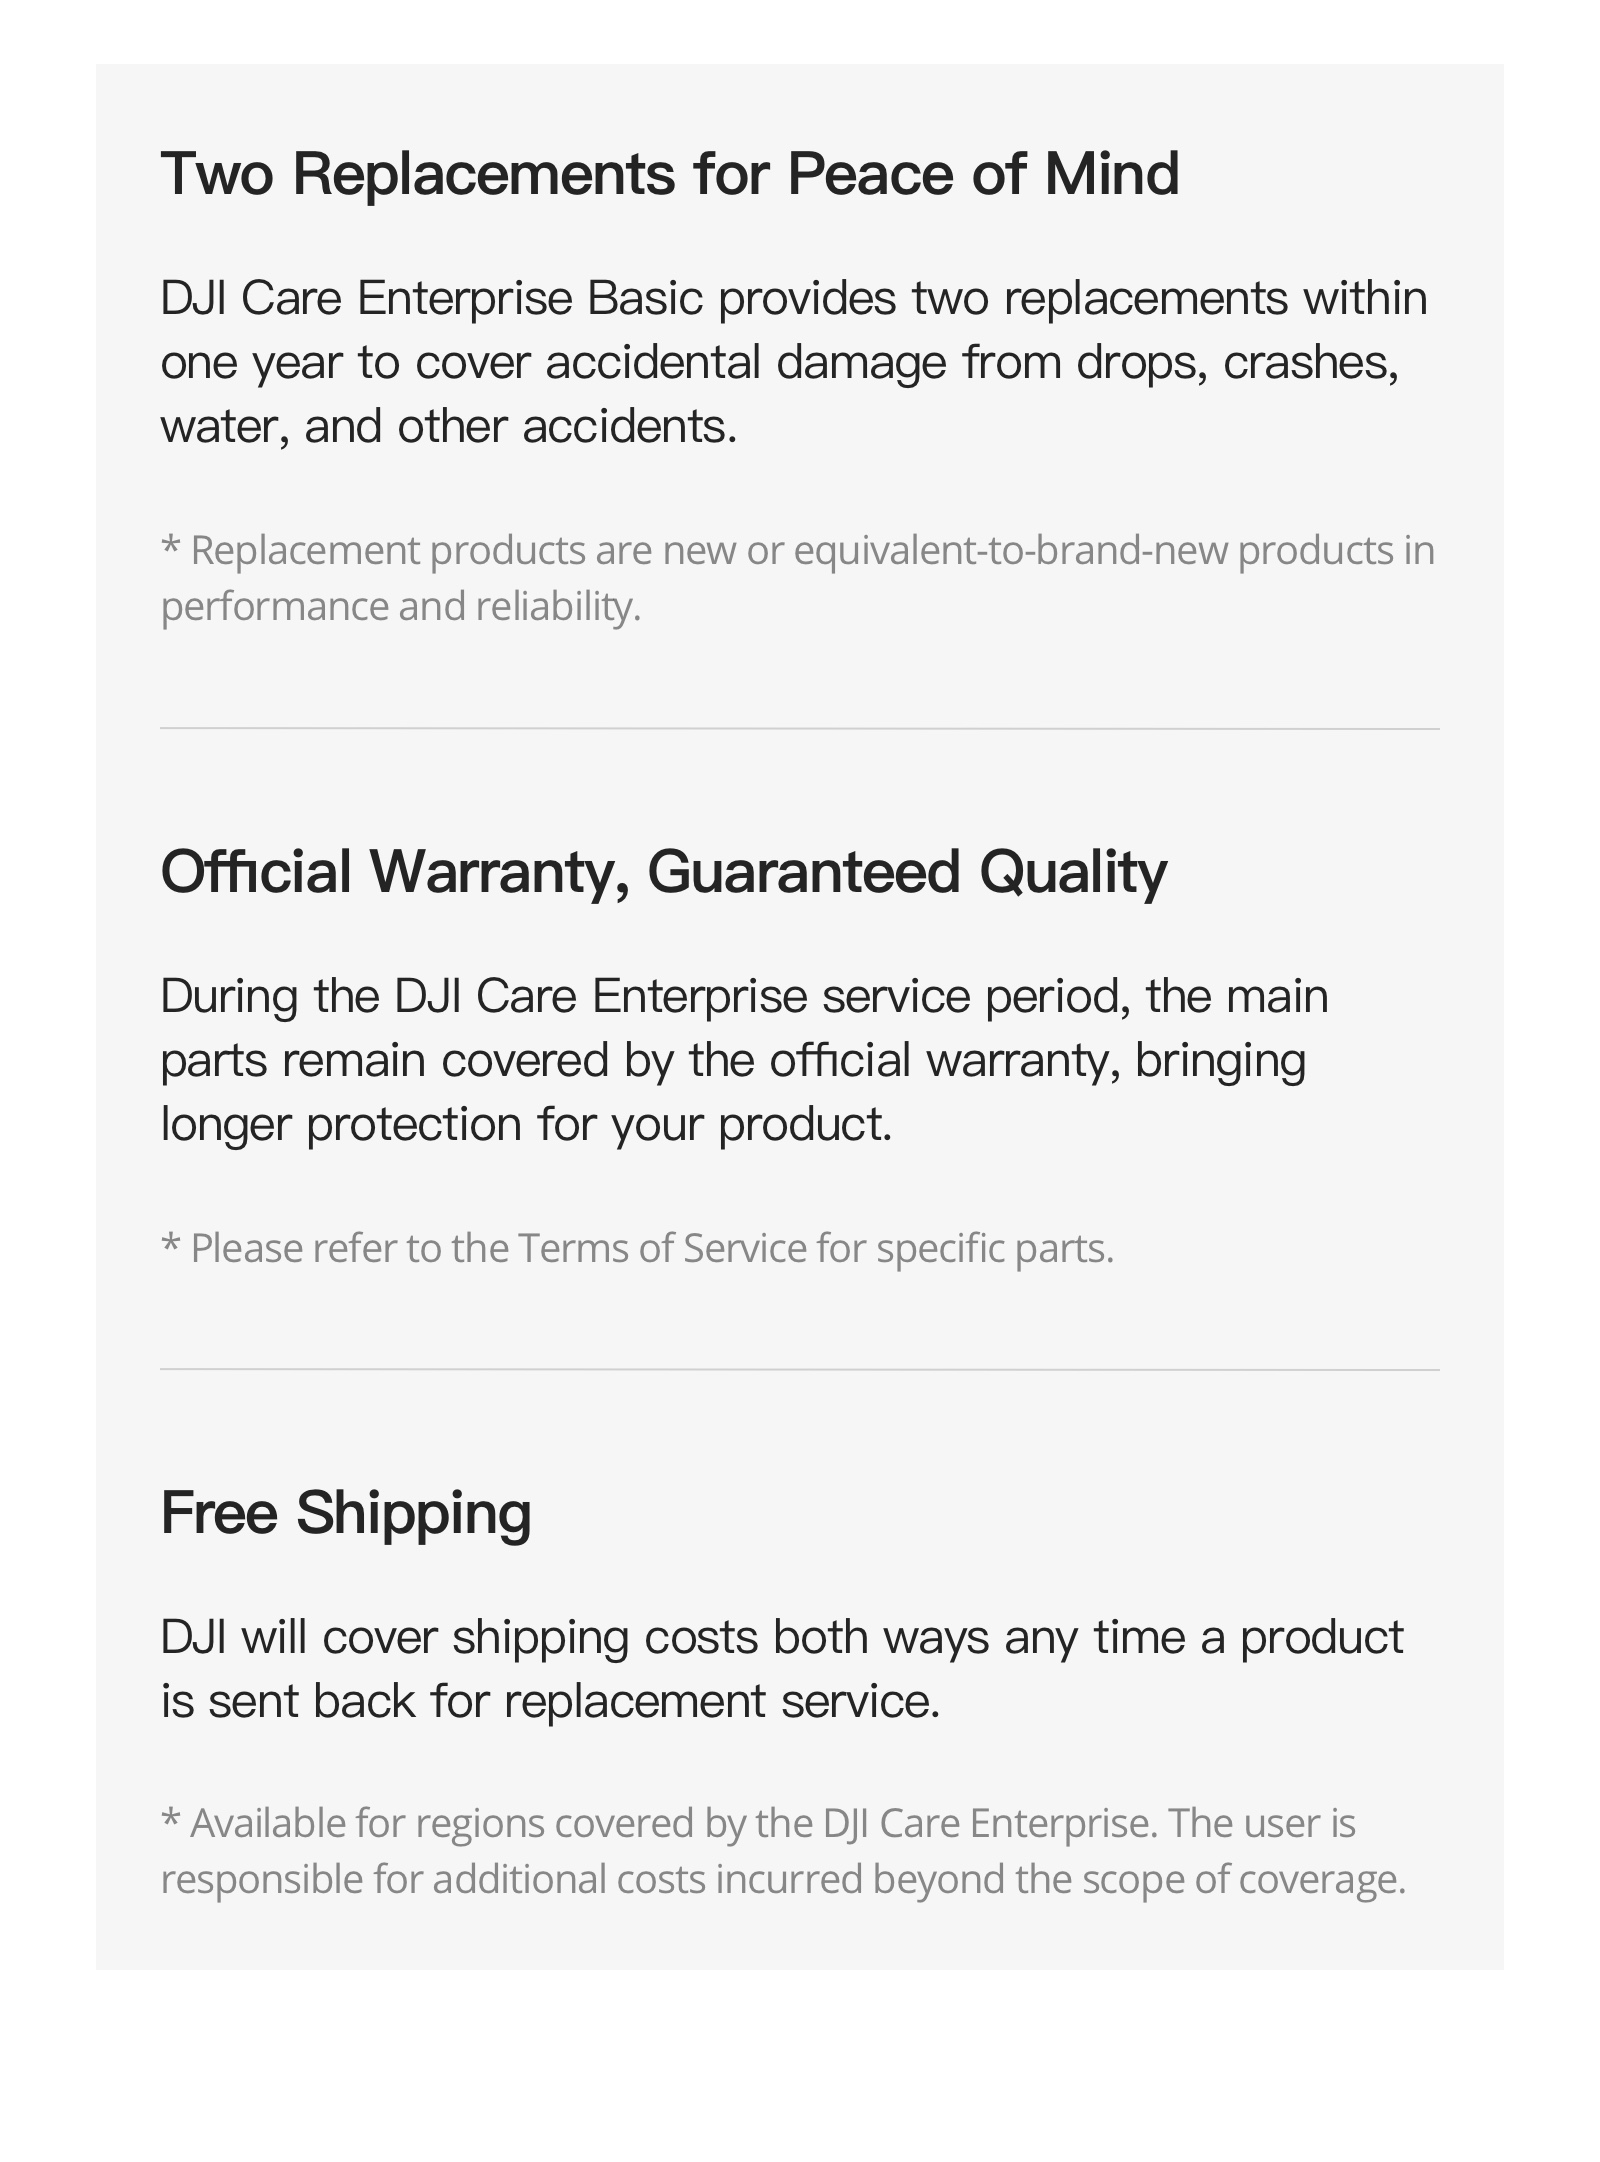Viewport: 1600px width, 2162px height.
Task: Select the 'Official Warranty, Guaranteed Quality' heading
Action: pos(664,873)
